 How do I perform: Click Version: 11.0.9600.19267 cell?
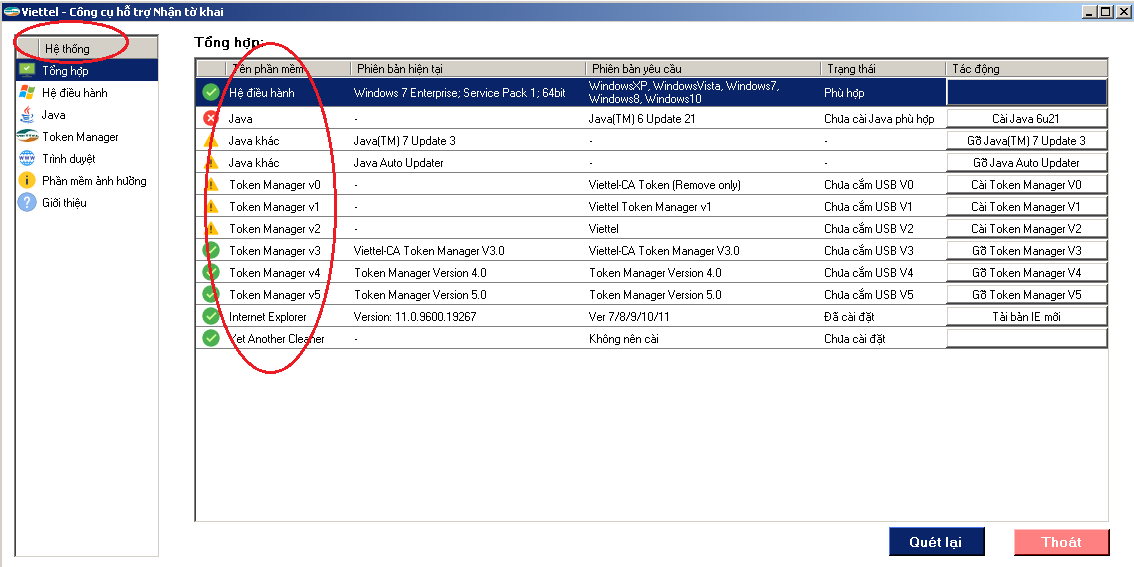[414, 317]
